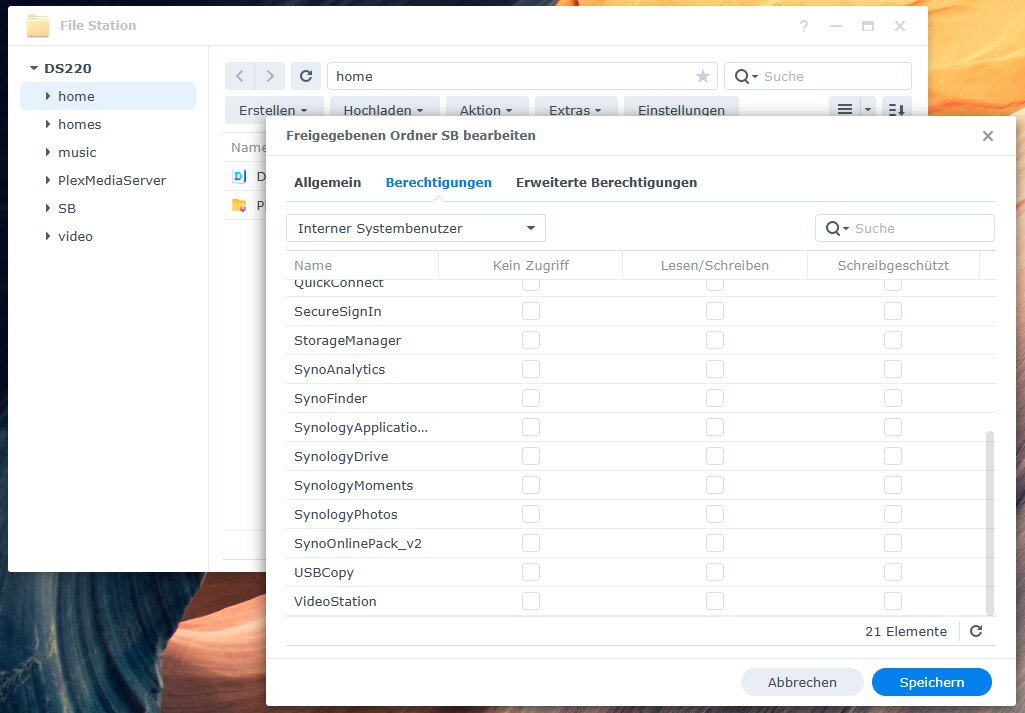
Task: Expand the music folder tree arrow
Action: click(48, 152)
